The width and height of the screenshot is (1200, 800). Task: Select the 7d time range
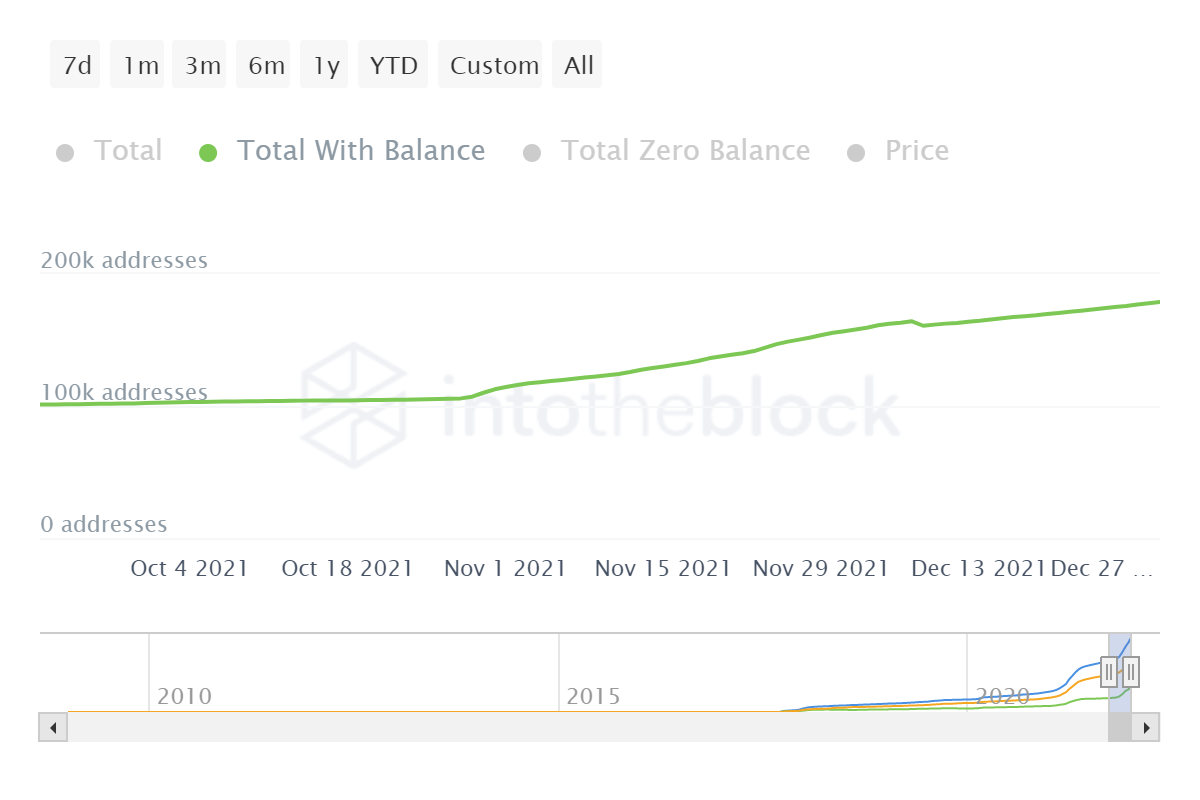click(x=76, y=65)
